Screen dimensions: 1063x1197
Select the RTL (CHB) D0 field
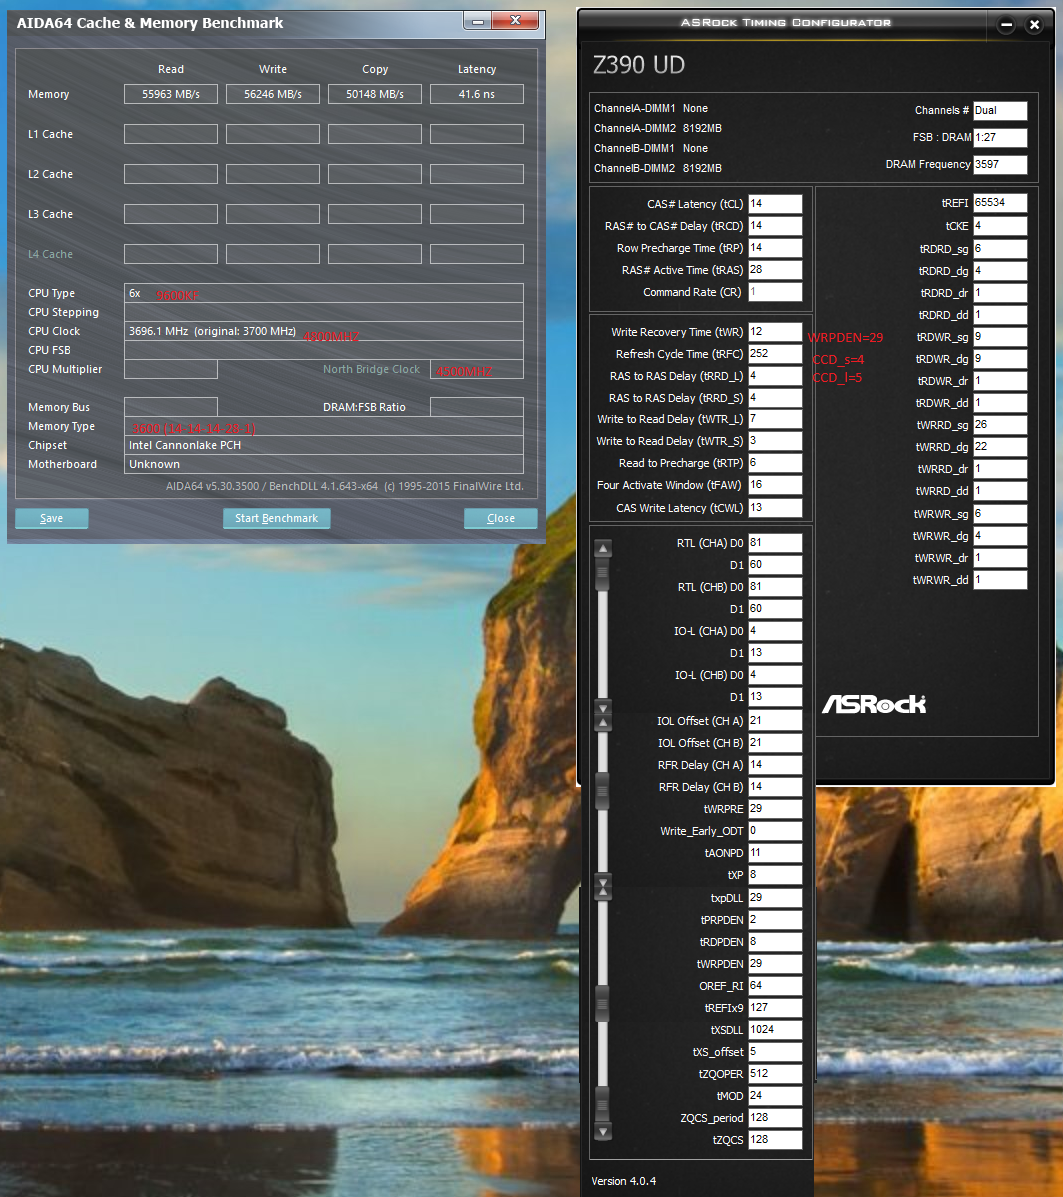775,587
